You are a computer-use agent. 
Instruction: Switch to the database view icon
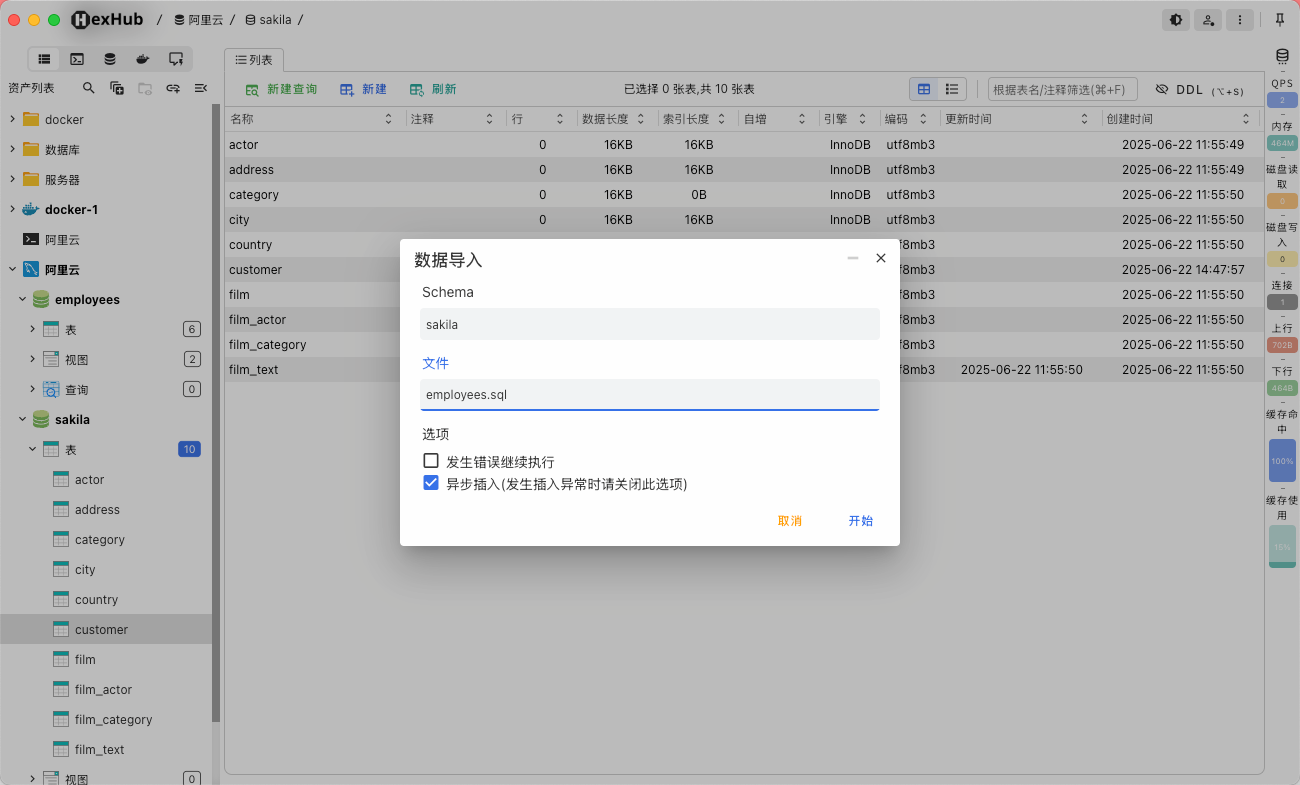click(110, 59)
